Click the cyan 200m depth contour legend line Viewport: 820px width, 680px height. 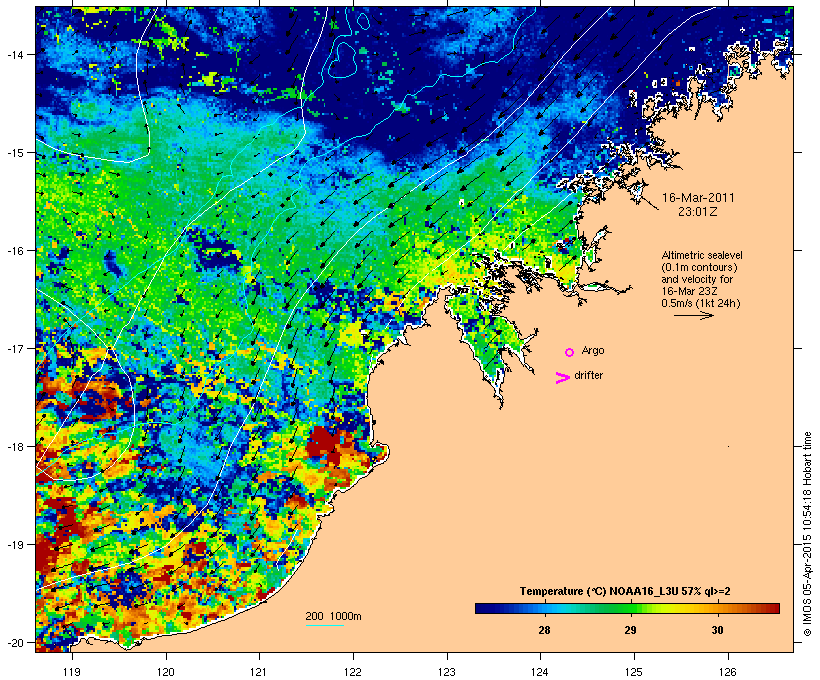pos(324,625)
